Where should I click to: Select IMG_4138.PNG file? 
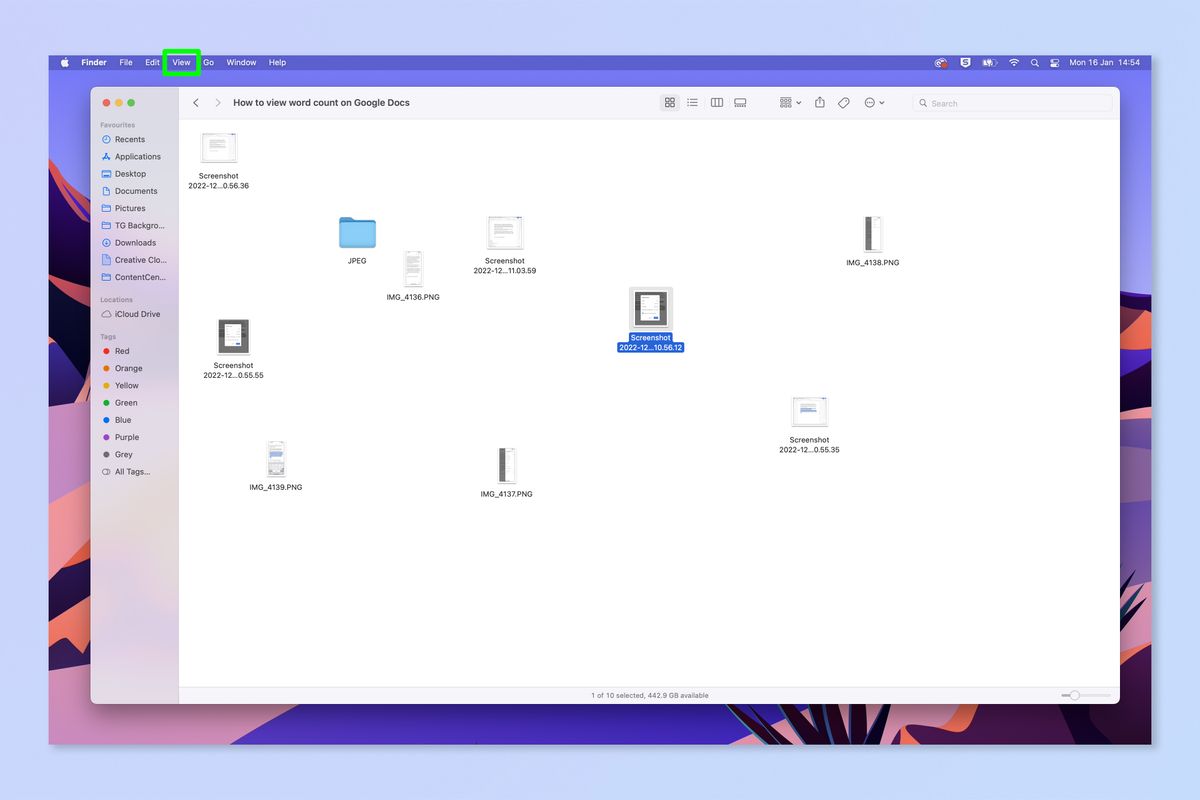[x=873, y=235]
